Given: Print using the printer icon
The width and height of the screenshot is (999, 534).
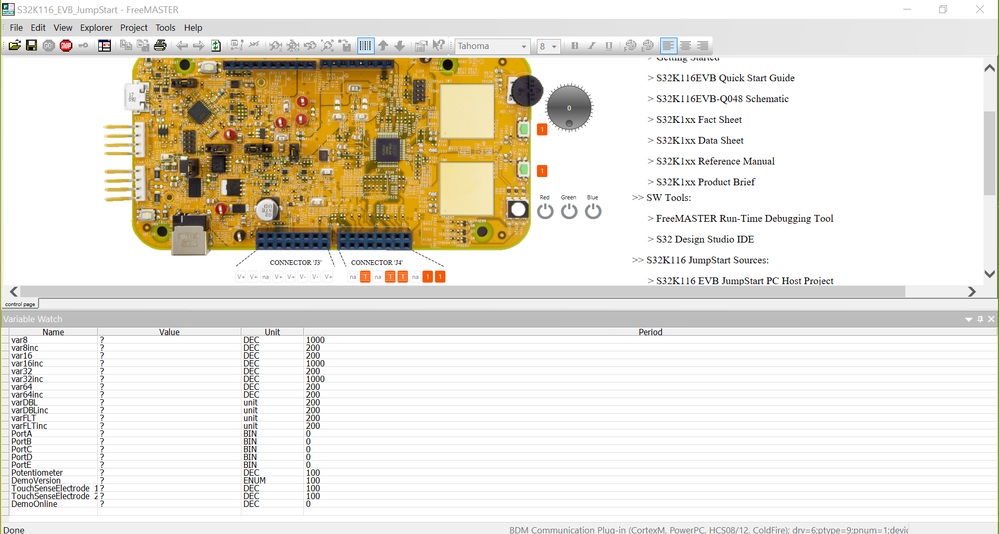Looking at the screenshot, I should [161, 46].
